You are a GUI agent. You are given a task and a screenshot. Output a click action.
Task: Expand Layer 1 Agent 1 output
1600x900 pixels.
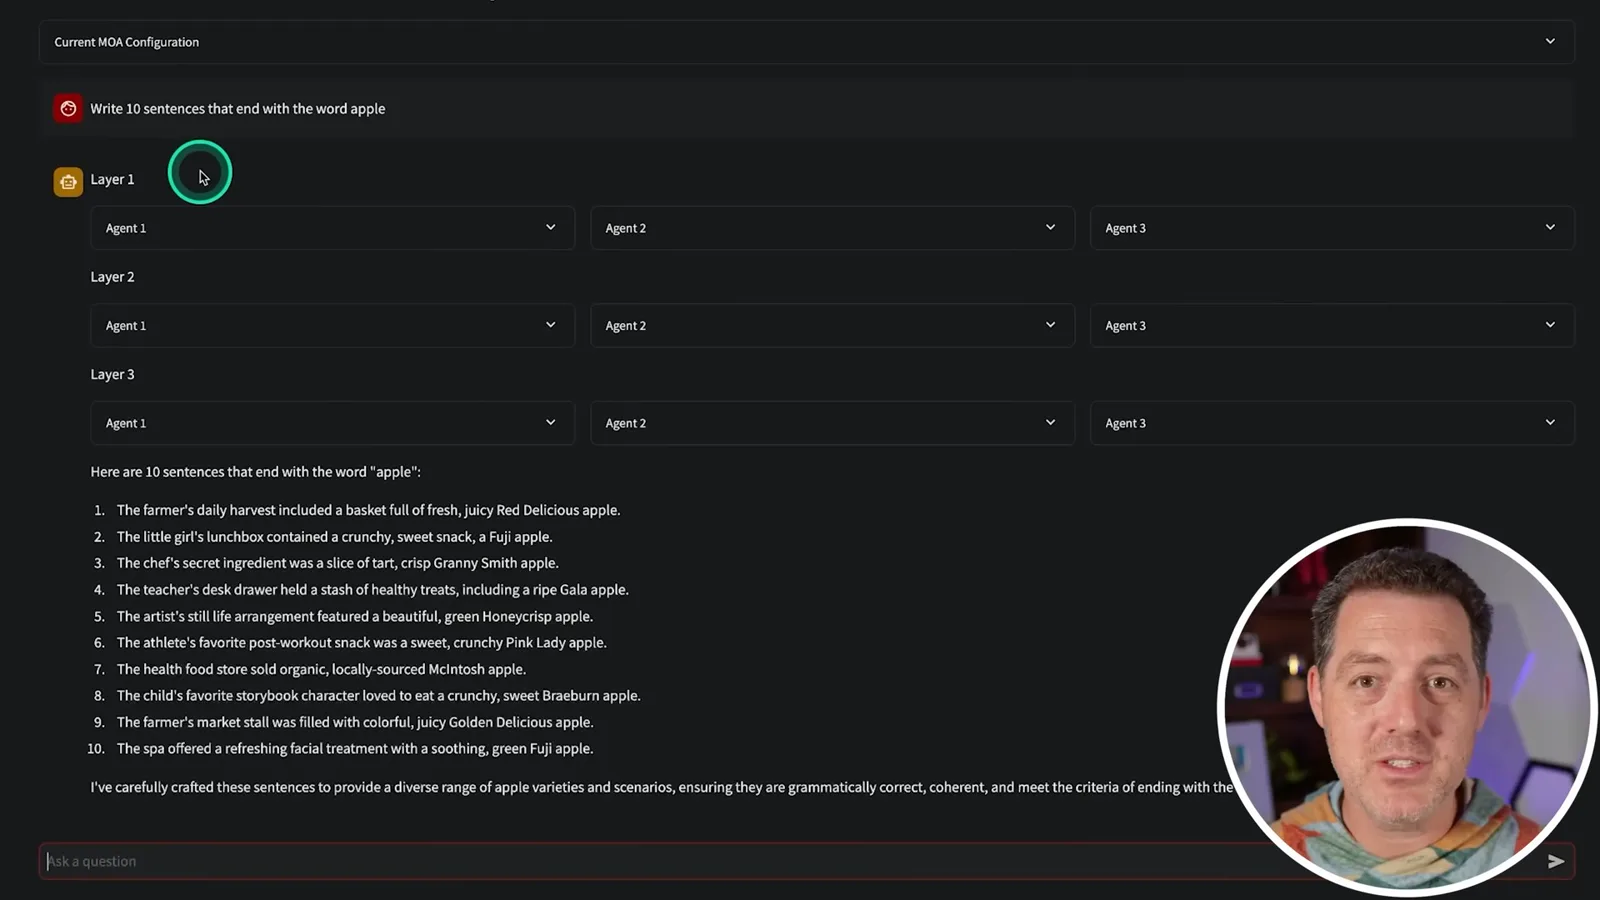click(x=332, y=228)
